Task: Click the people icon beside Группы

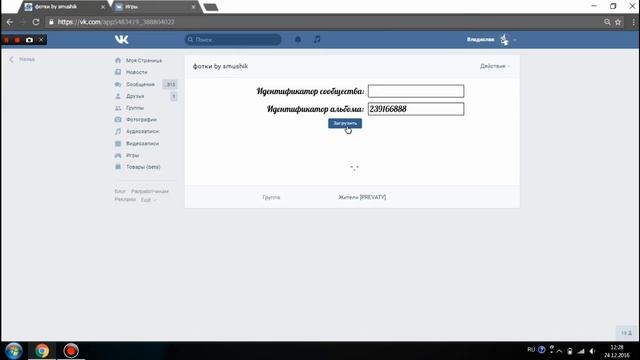Action: point(118,108)
